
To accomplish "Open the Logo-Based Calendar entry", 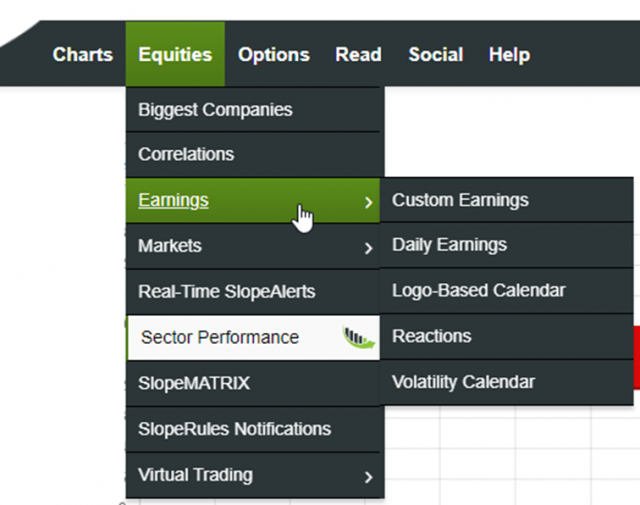I will click(x=478, y=291).
